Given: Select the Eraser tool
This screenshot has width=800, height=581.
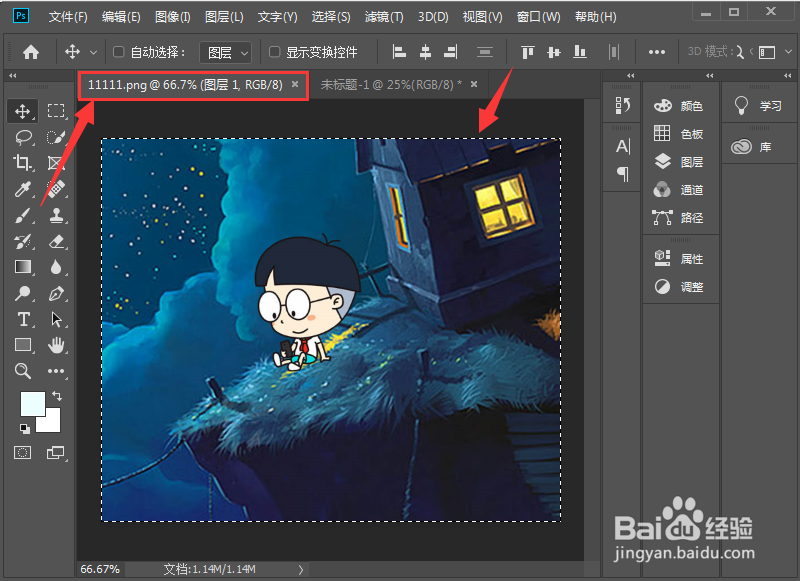Looking at the screenshot, I should coord(56,241).
